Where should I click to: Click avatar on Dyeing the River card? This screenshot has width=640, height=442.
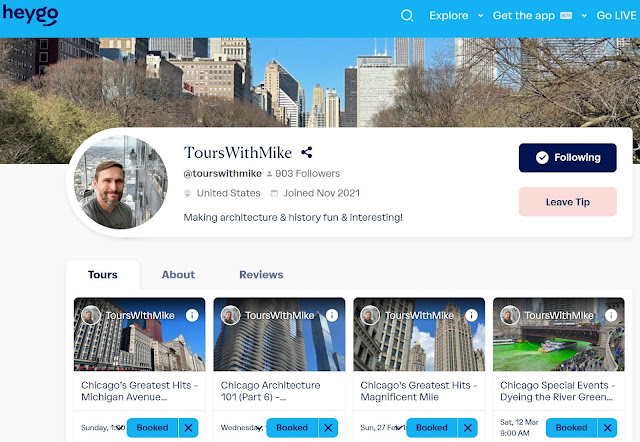pos(510,315)
